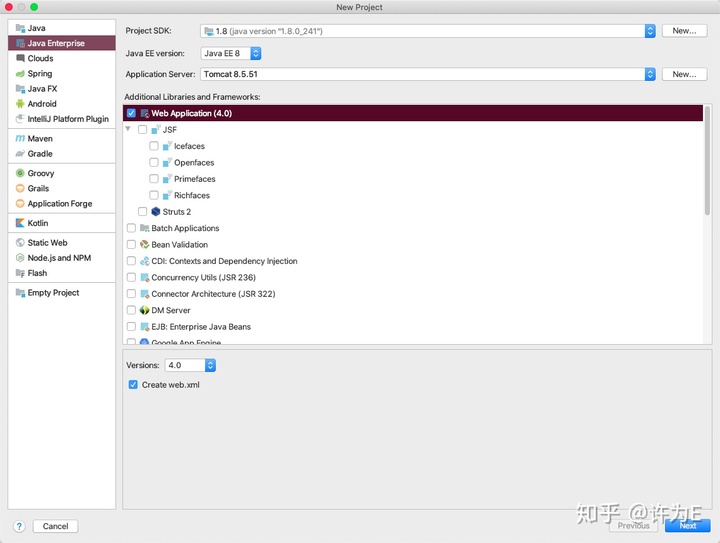Viewport: 720px width, 543px height.
Task: Click the IntelliJ Platform Plugin icon
Action: tap(20, 119)
